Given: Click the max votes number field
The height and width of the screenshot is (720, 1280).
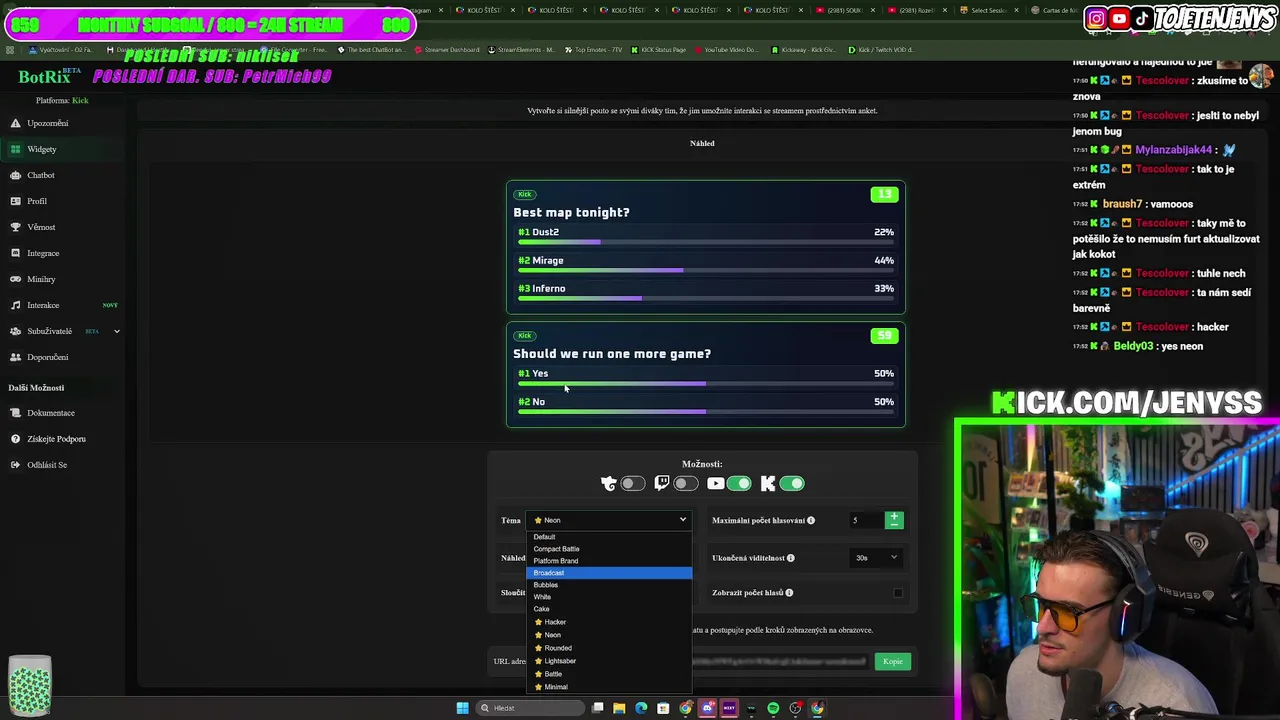Looking at the screenshot, I should click(866, 520).
